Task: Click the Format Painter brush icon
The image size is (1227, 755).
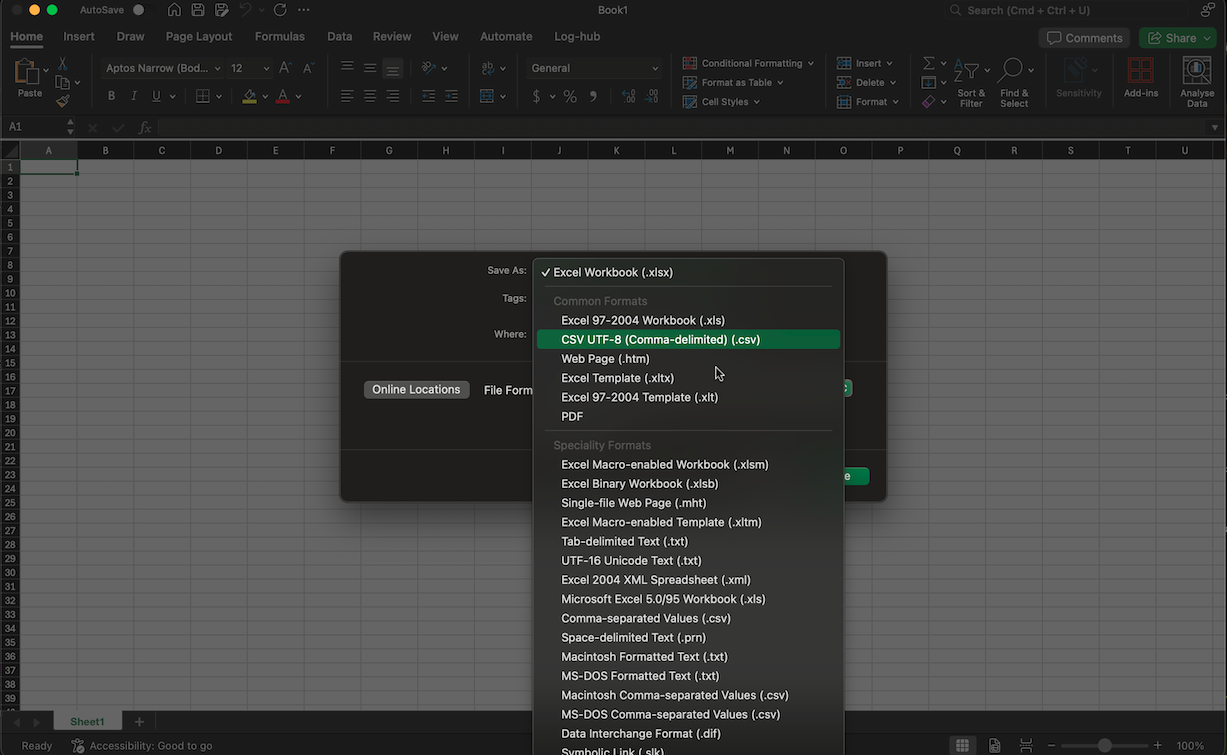Action: pos(62,101)
